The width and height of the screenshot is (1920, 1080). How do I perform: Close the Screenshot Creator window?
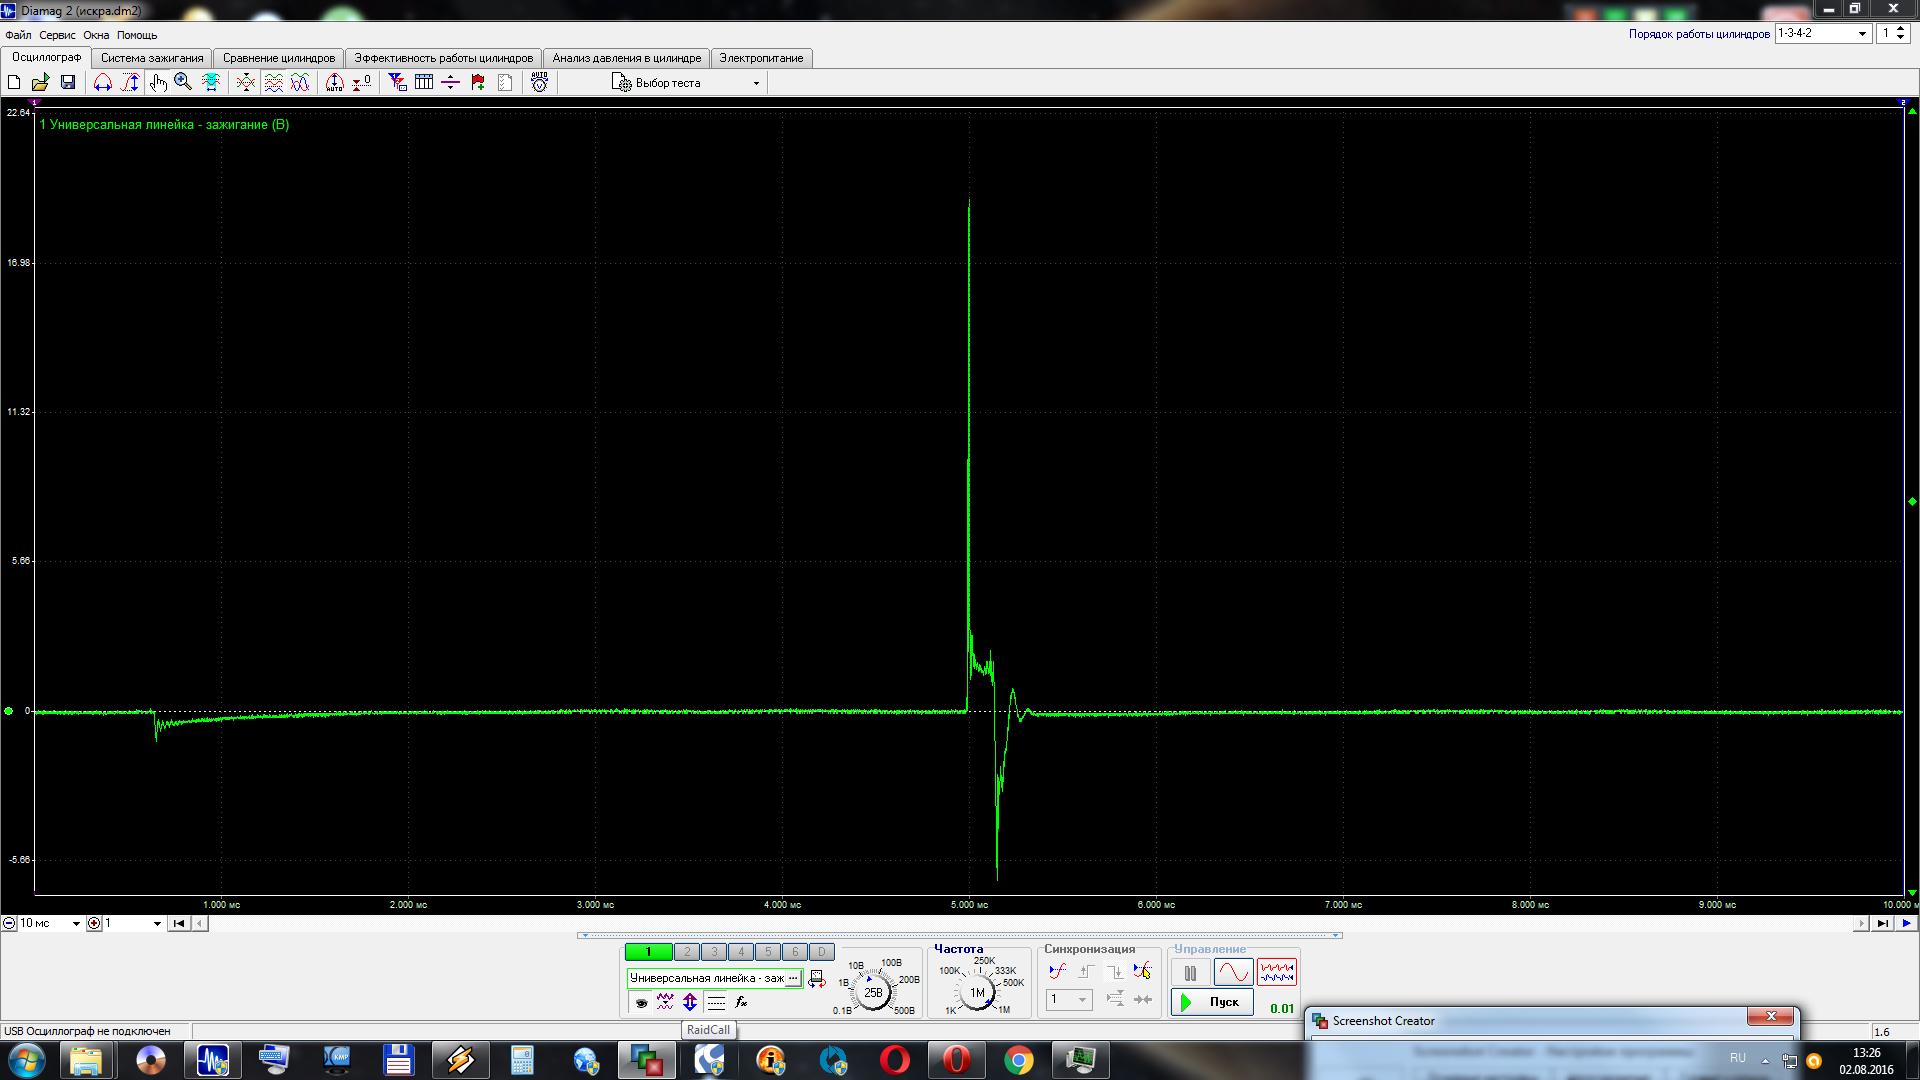click(1770, 1016)
